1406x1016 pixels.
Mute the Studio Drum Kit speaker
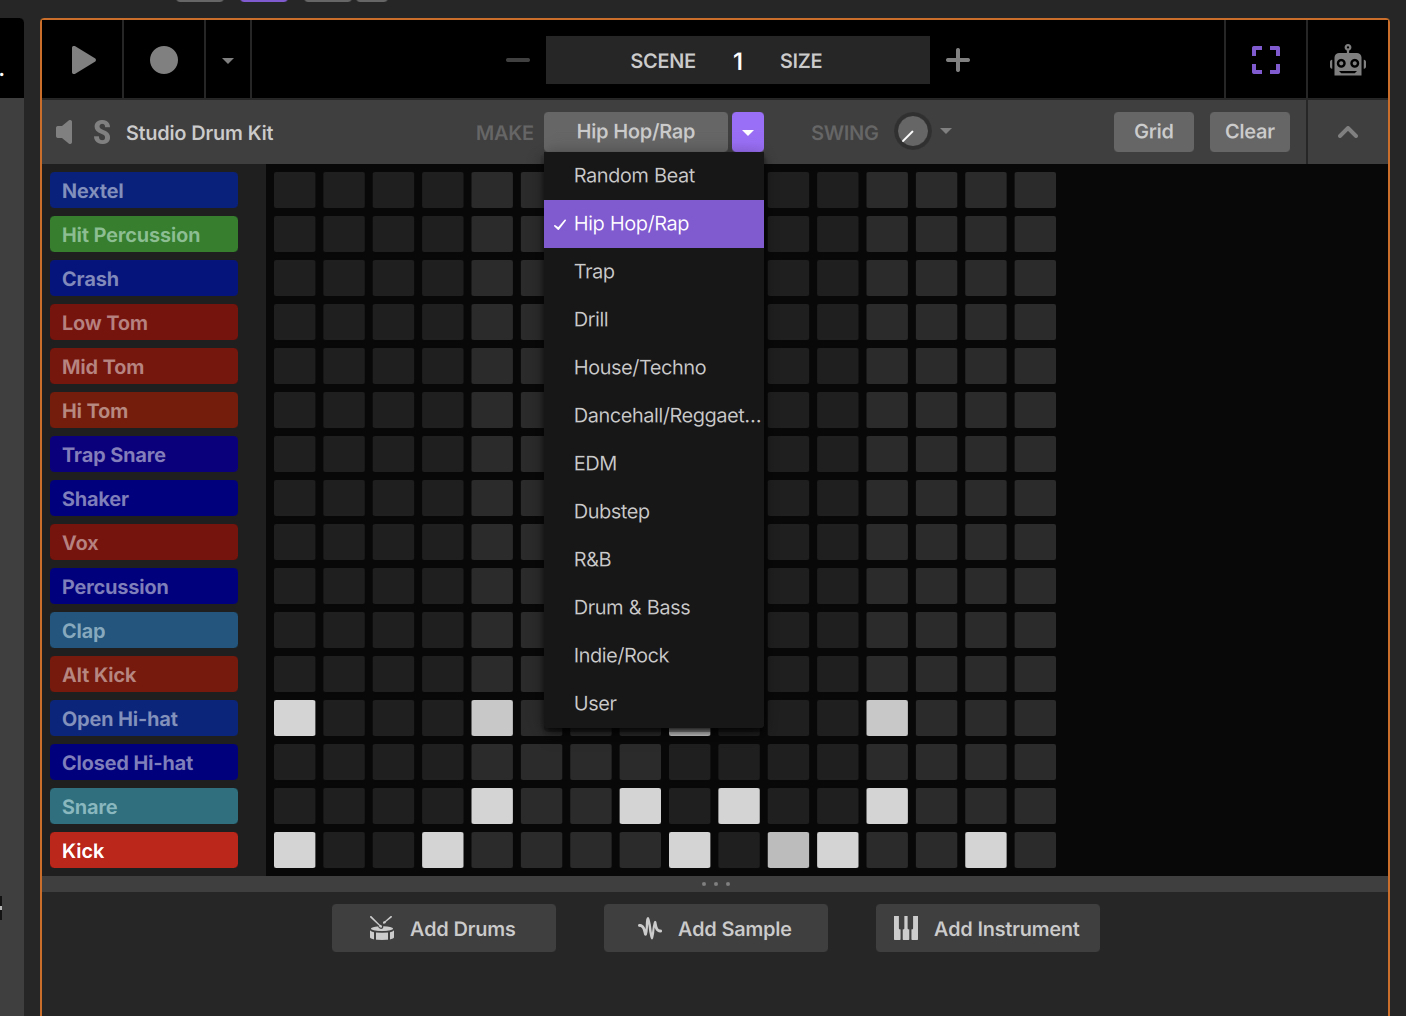[x=65, y=133]
